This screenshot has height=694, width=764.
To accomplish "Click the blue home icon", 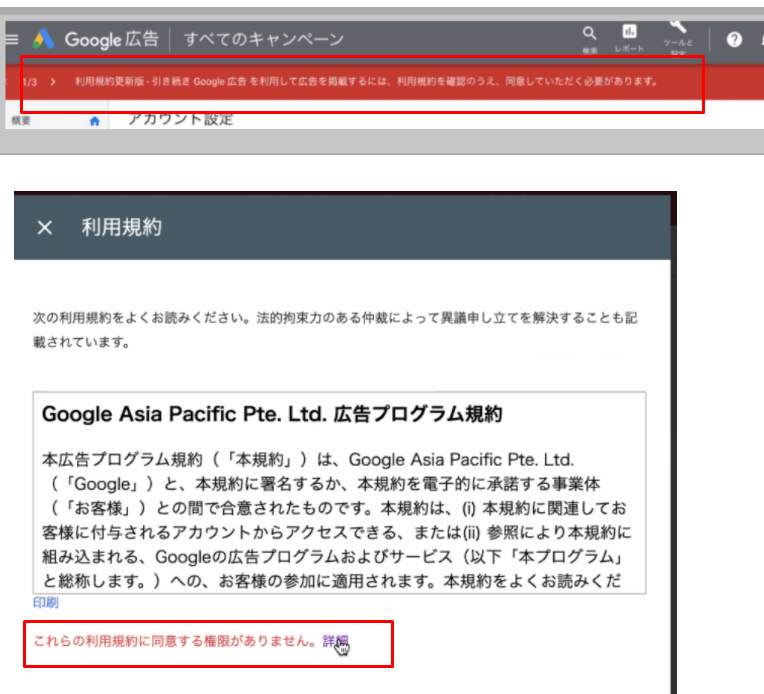I will pos(95,121).
